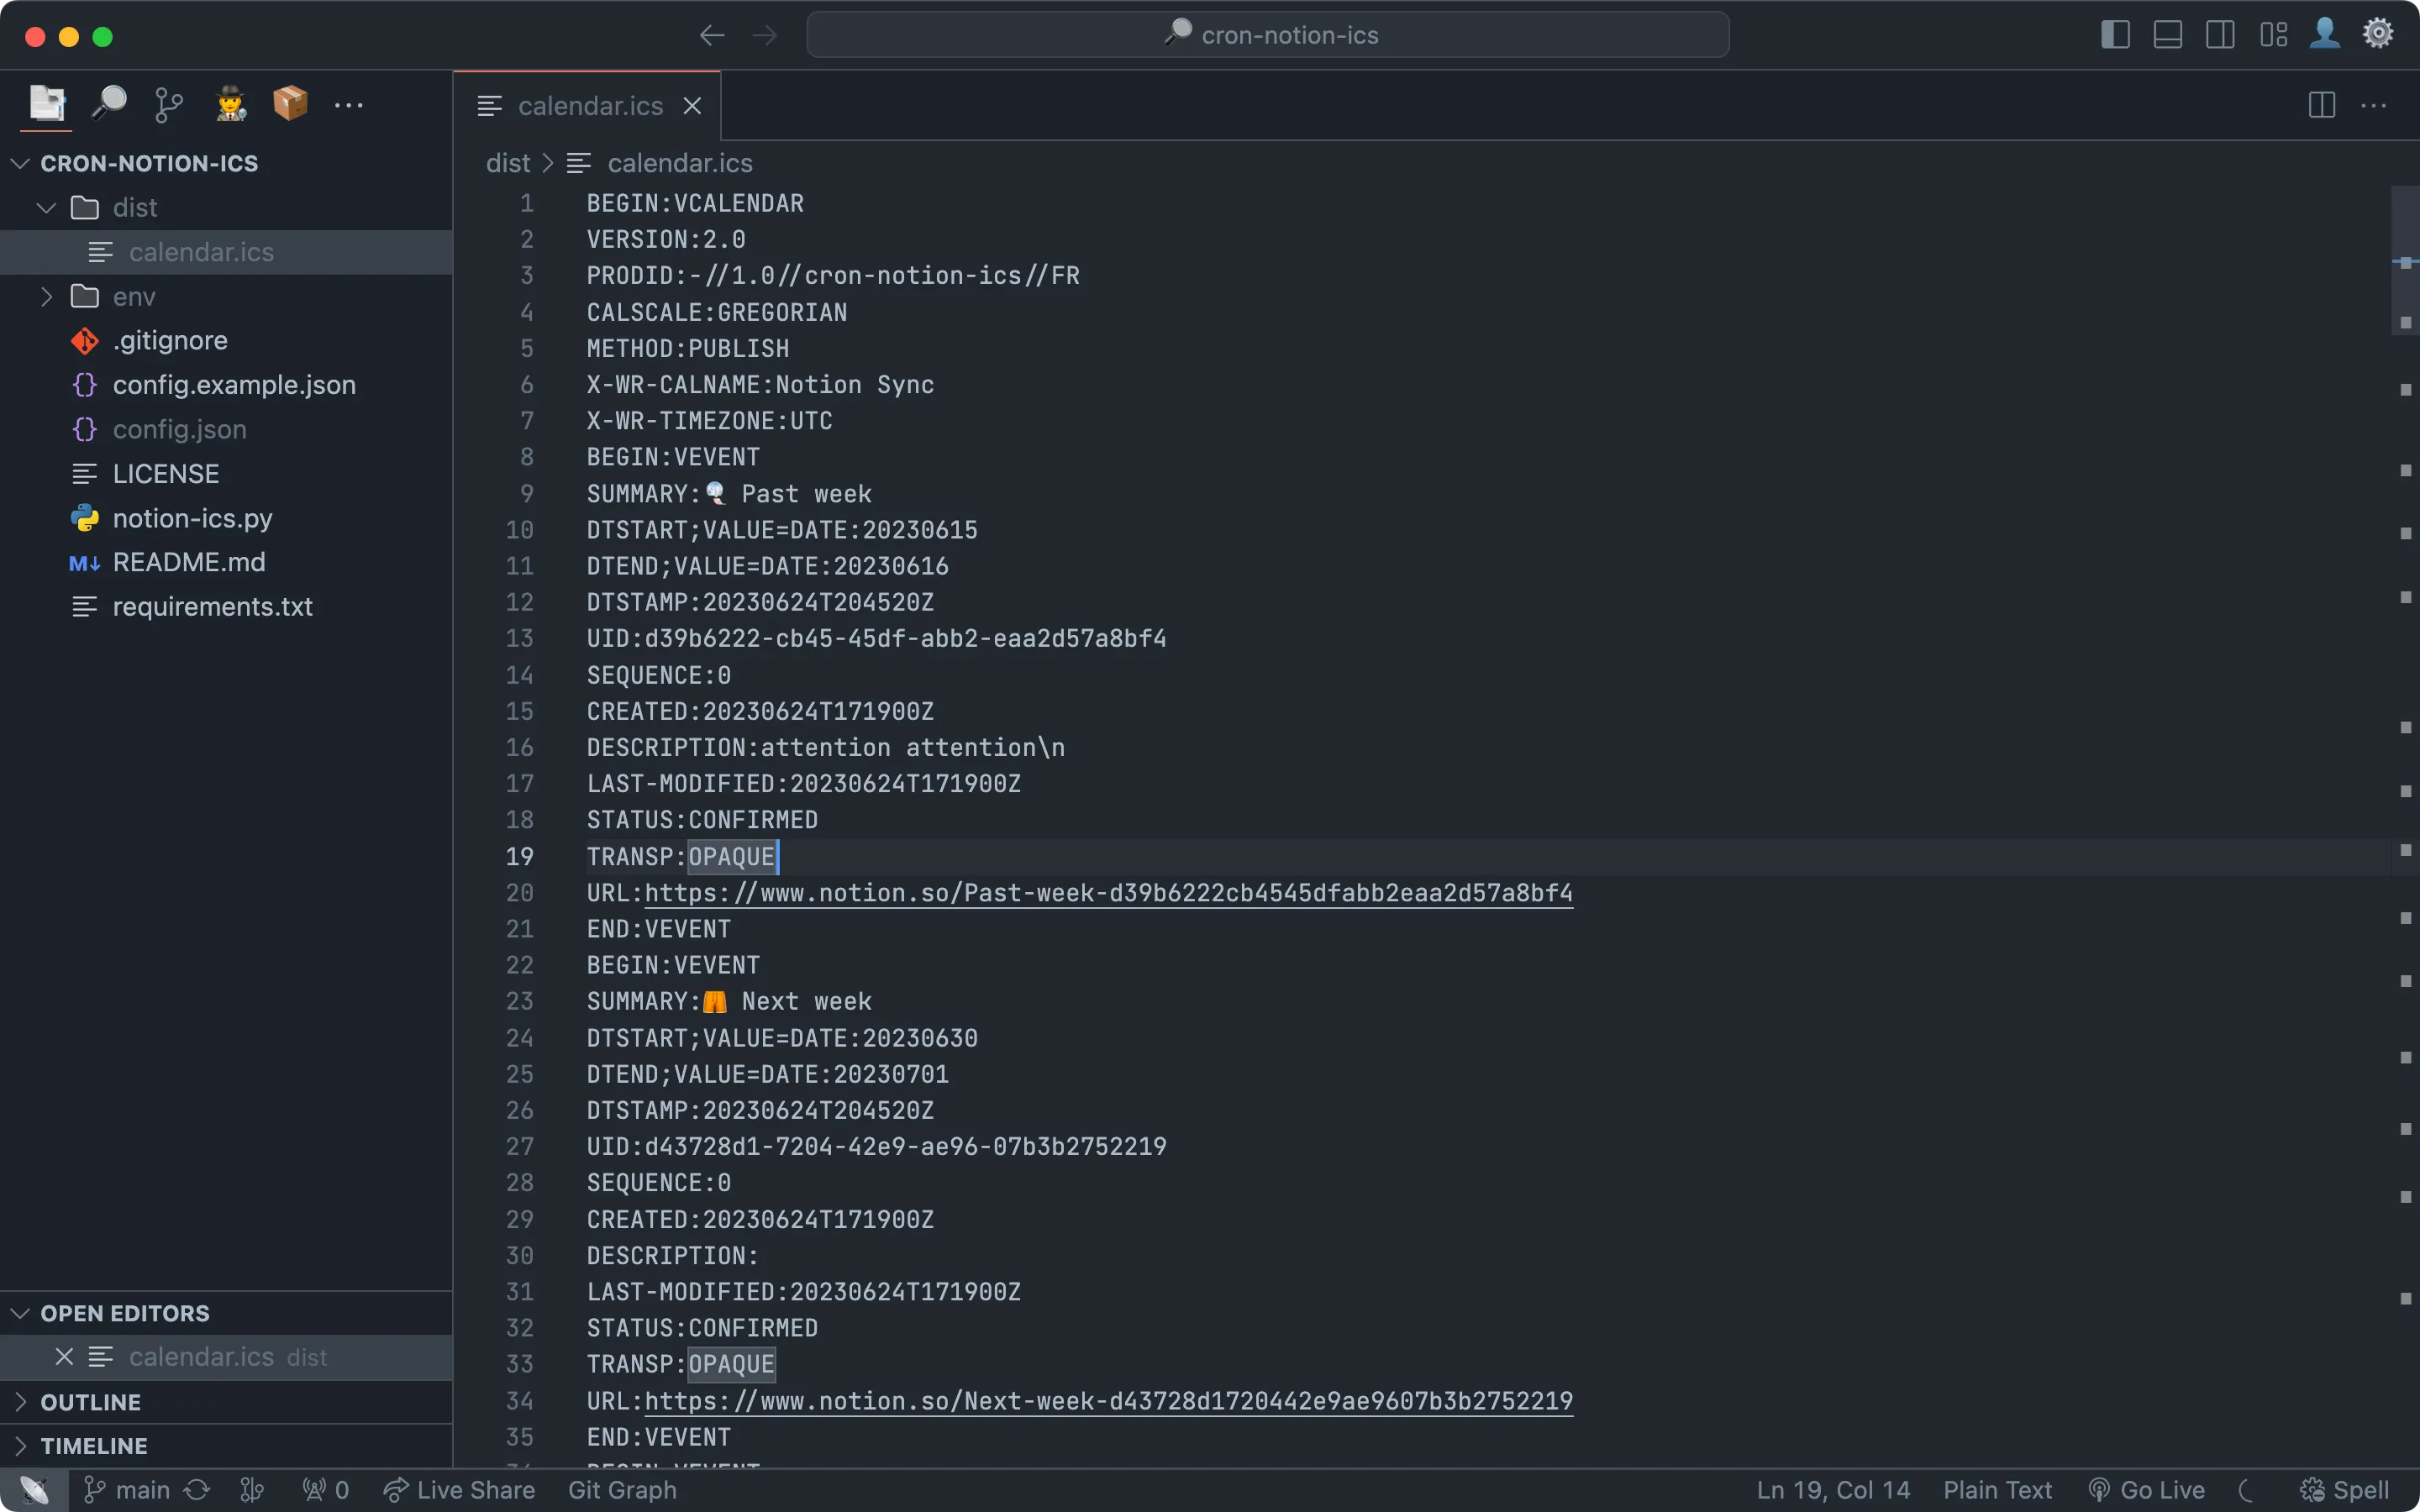
Task: Switch branch via main in status bar
Action: point(126,1490)
